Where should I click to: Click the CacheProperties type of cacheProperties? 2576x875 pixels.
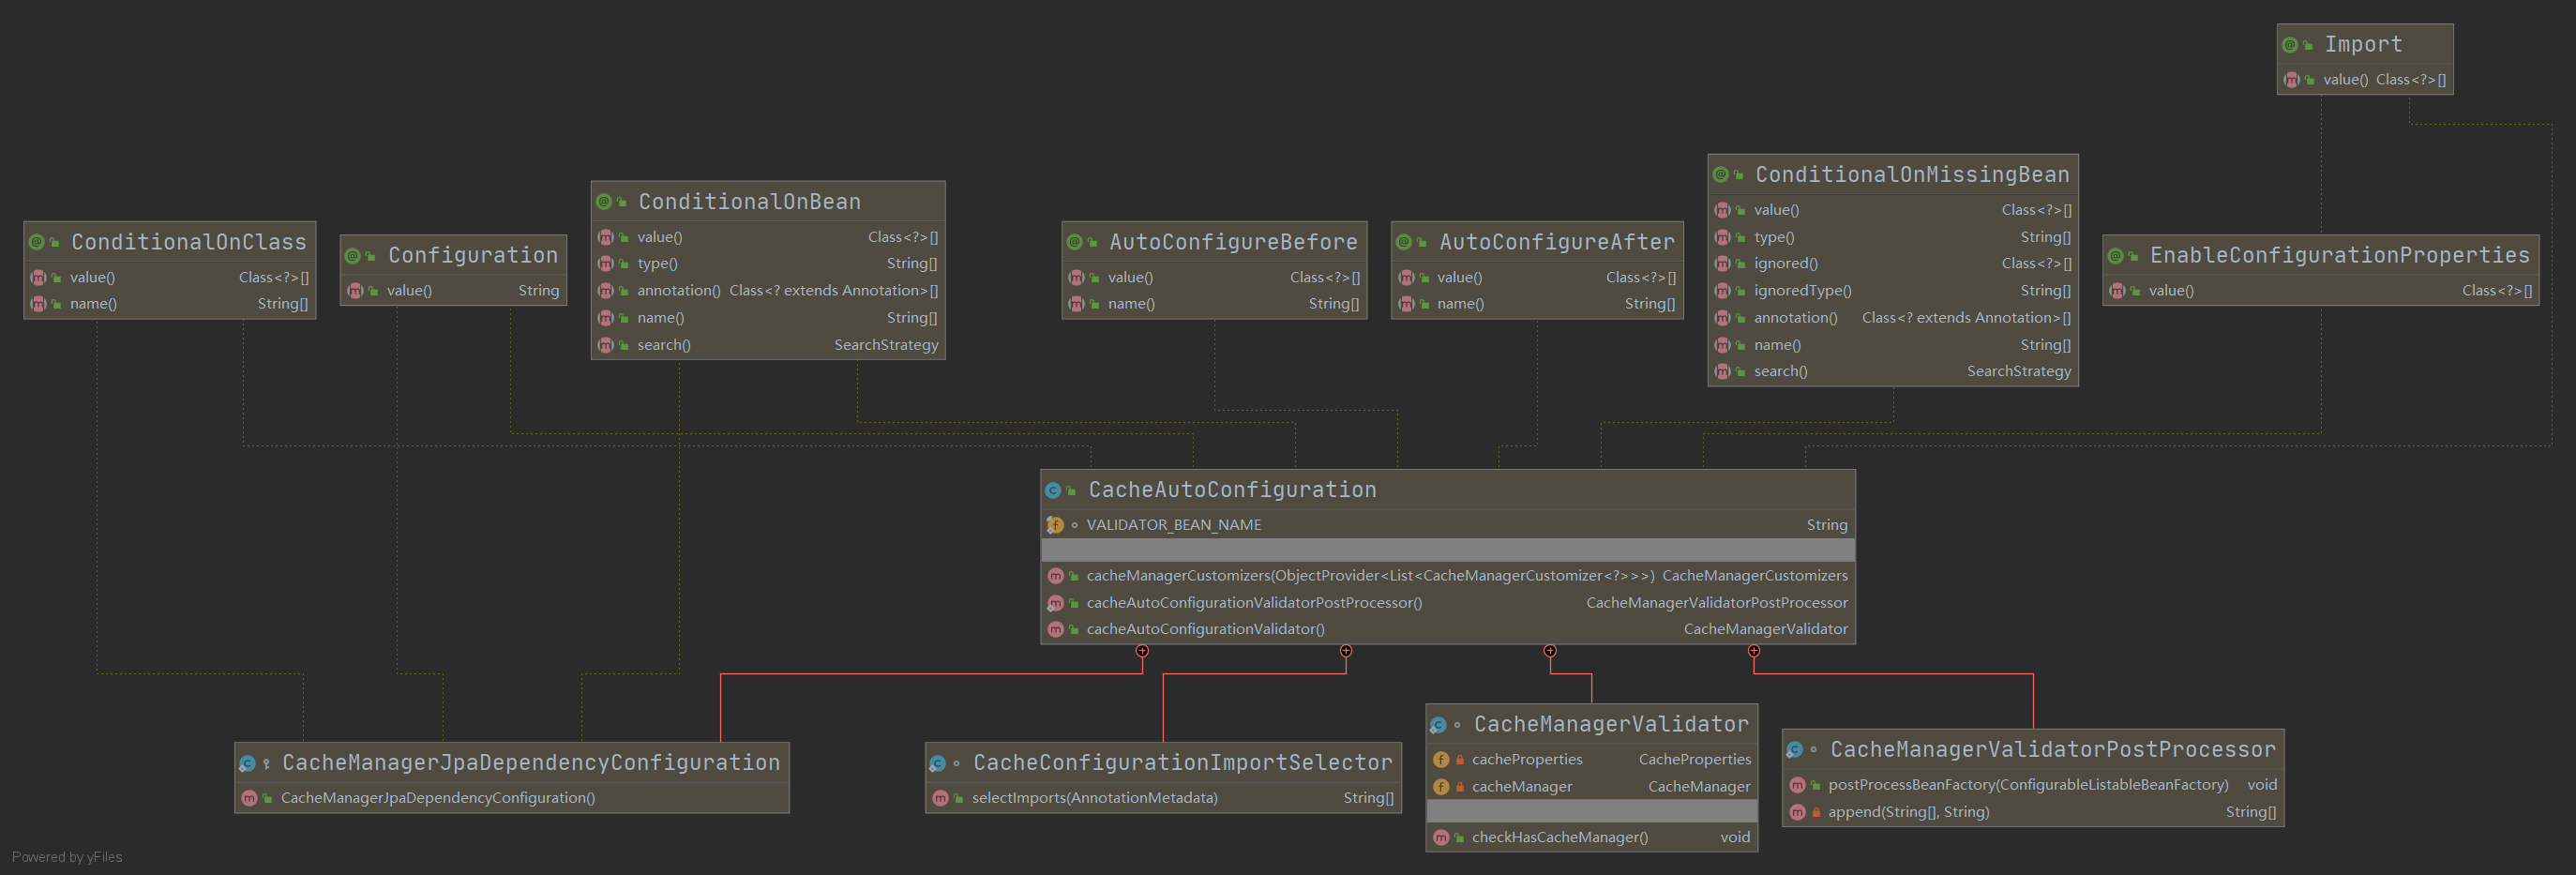[x=1695, y=760]
